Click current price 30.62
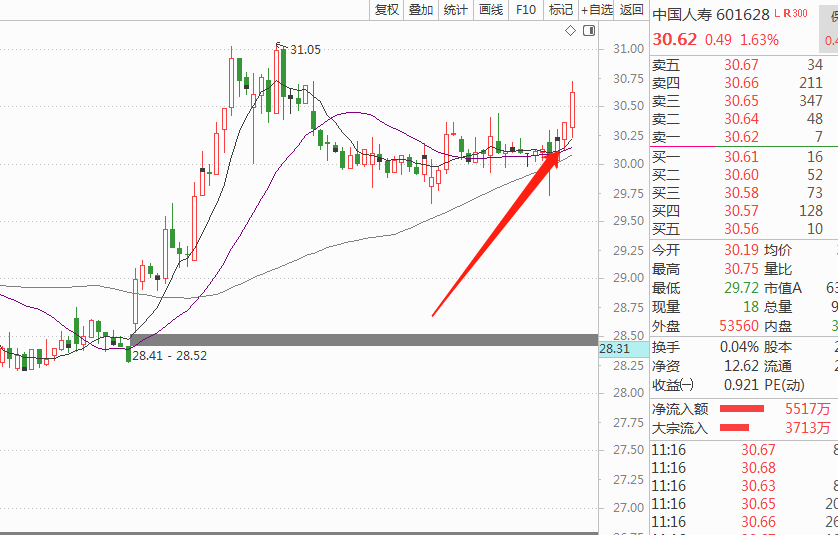The width and height of the screenshot is (838, 535). click(x=674, y=40)
